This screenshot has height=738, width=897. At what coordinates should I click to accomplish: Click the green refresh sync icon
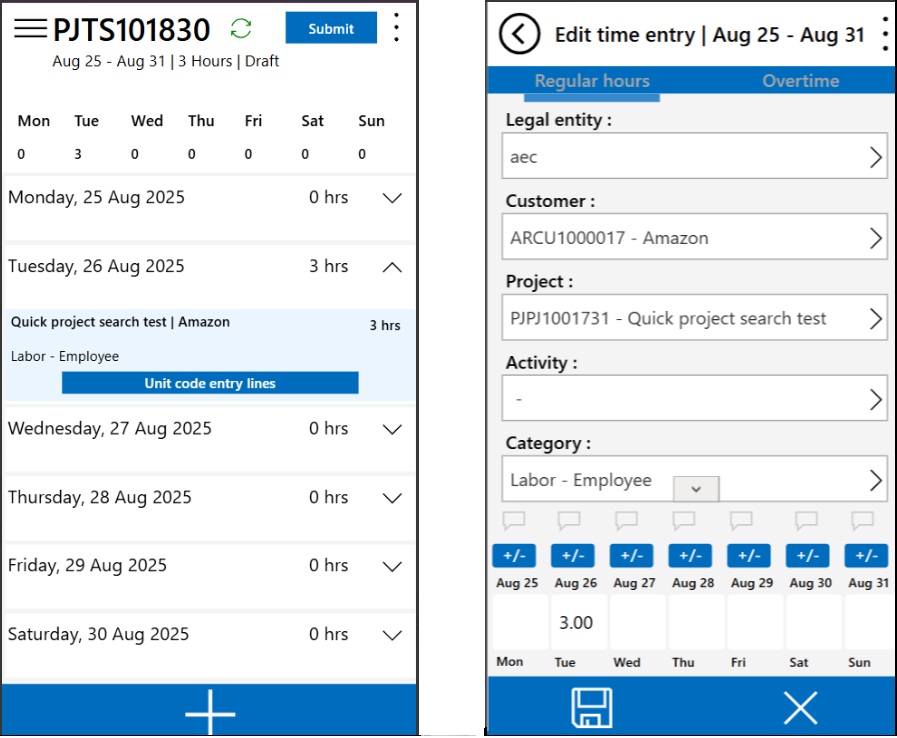tap(241, 28)
